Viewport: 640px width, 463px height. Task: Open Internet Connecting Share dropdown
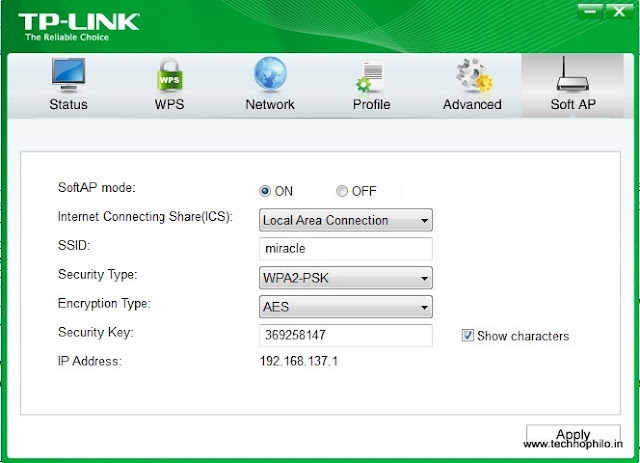click(346, 220)
